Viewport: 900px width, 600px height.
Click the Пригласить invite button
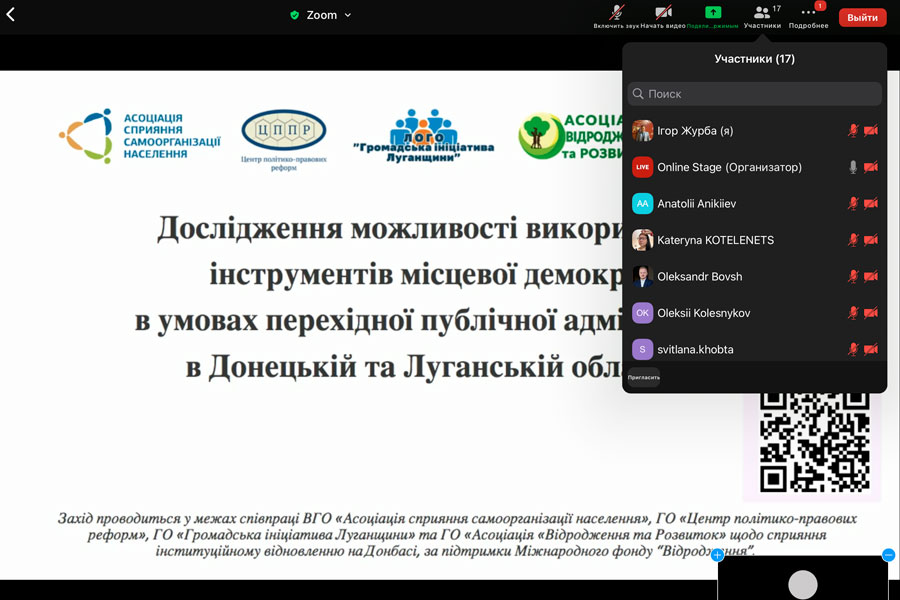[x=643, y=378]
